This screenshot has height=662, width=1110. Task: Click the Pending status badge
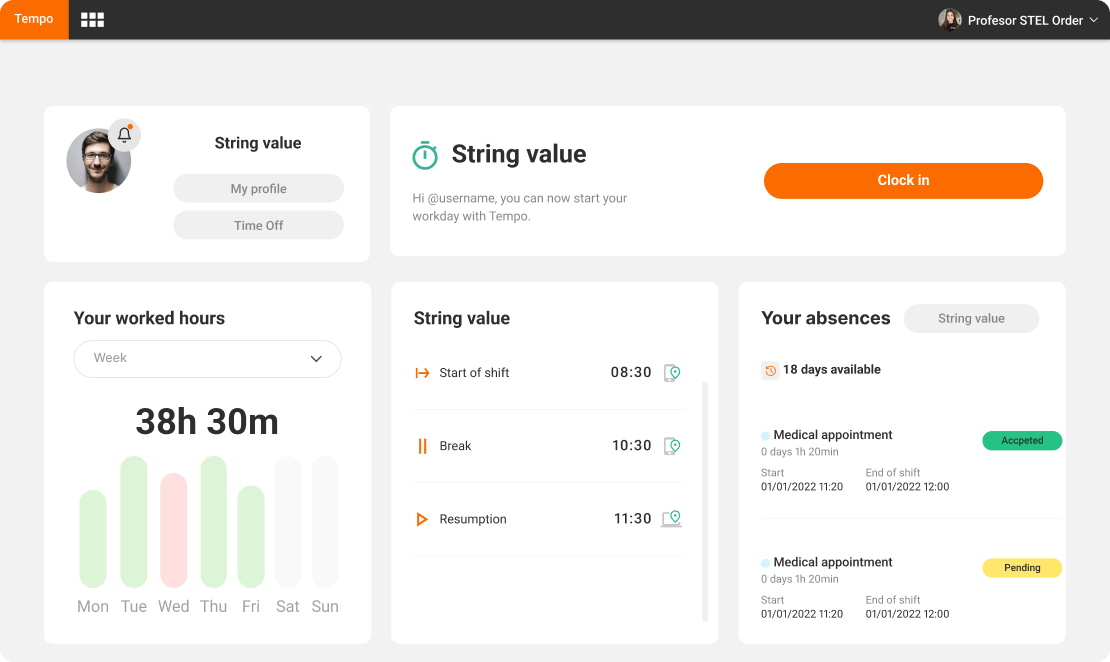click(1022, 568)
